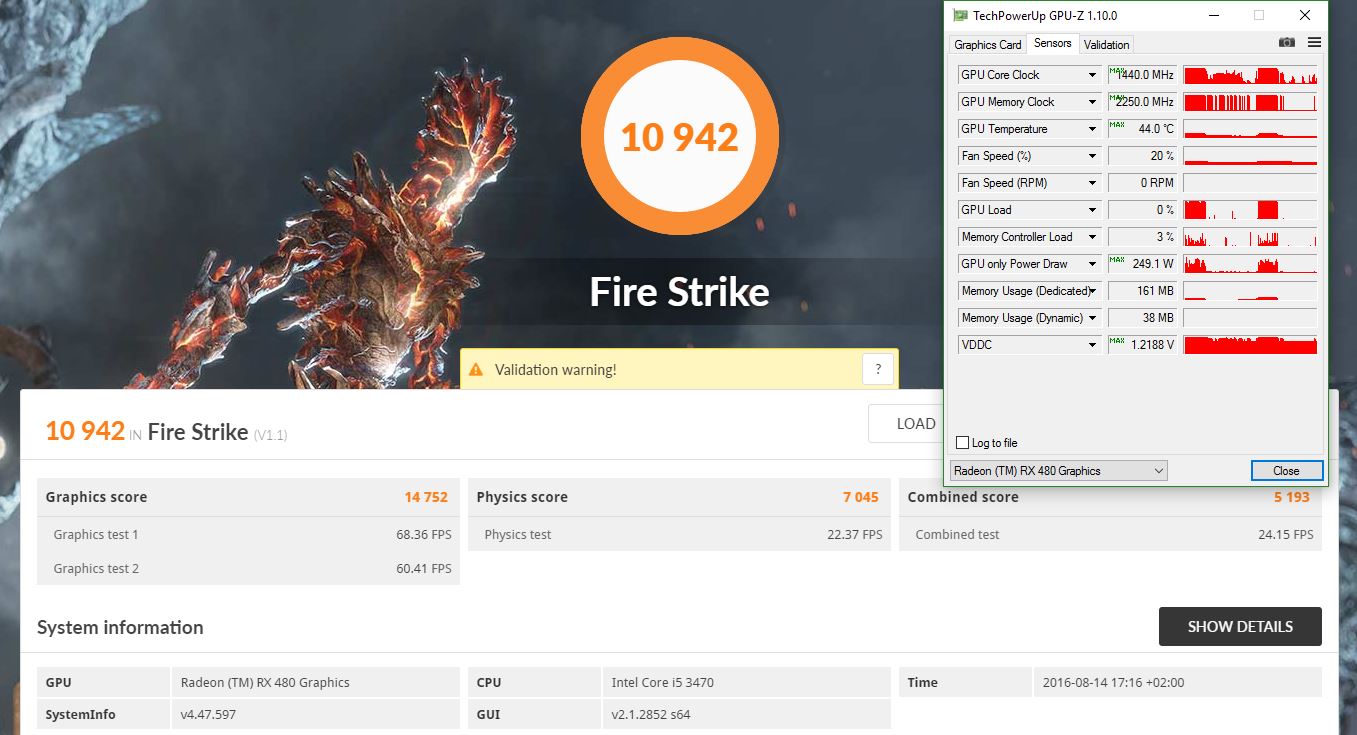Click the Graphics score 14 752 value
The width and height of the screenshot is (1357, 735).
[x=426, y=497]
